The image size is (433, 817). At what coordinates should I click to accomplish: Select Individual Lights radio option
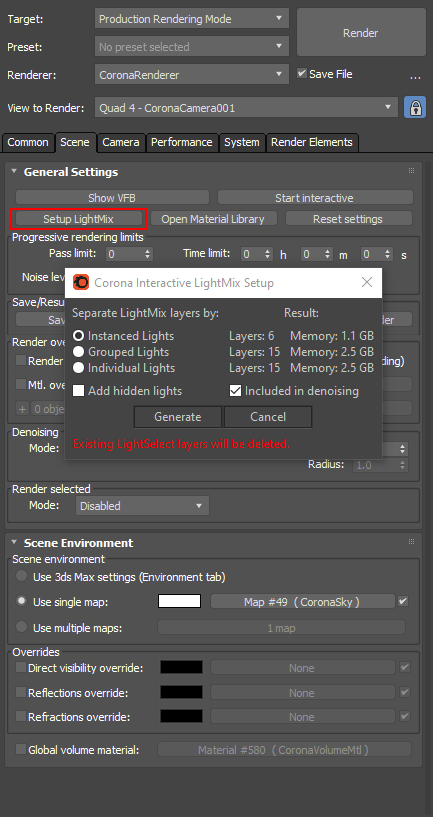coord(79,368)
